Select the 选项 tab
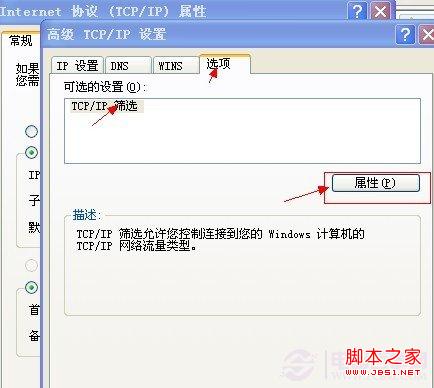 tap(225, 64)
